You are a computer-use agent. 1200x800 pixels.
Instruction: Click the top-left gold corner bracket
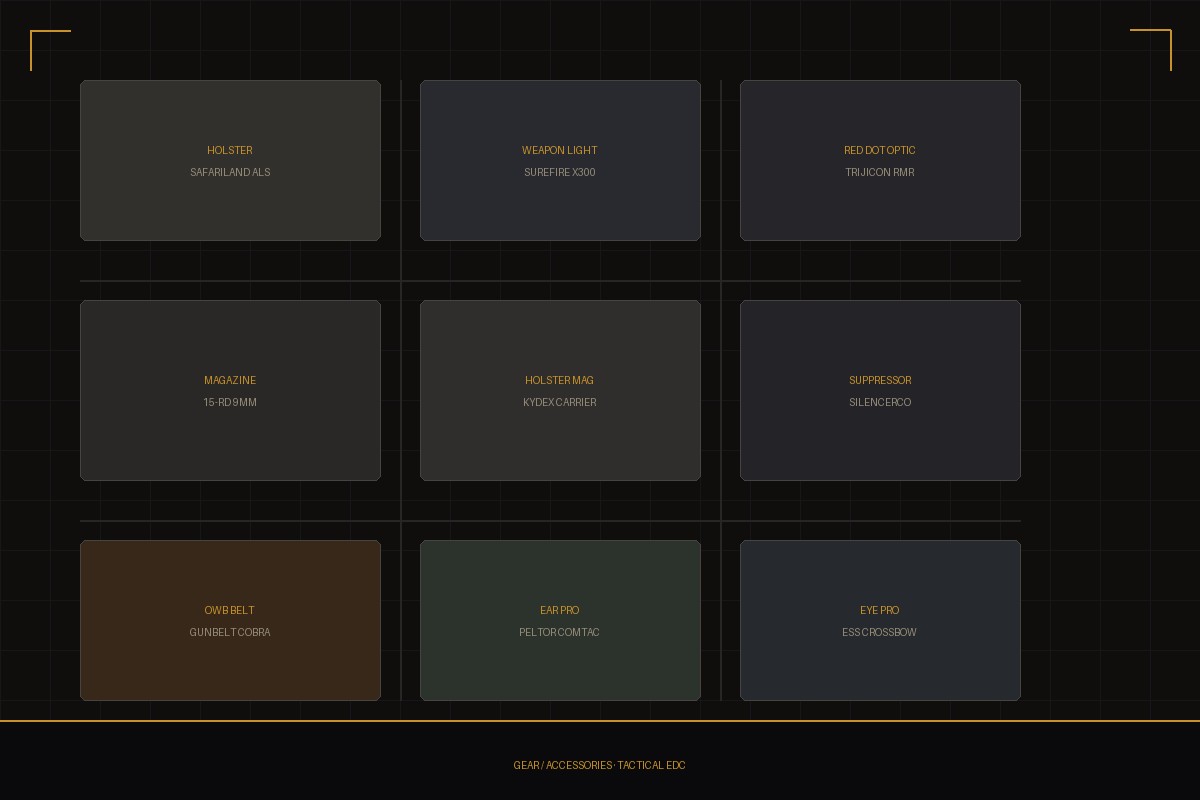[50, 50]
